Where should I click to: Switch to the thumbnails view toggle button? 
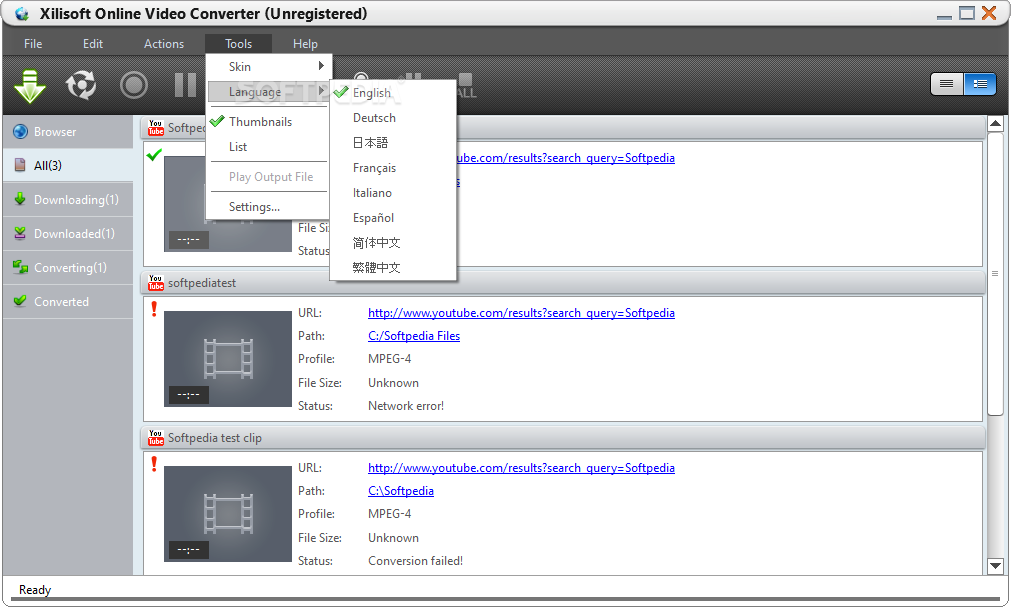[x=980, y=84]
